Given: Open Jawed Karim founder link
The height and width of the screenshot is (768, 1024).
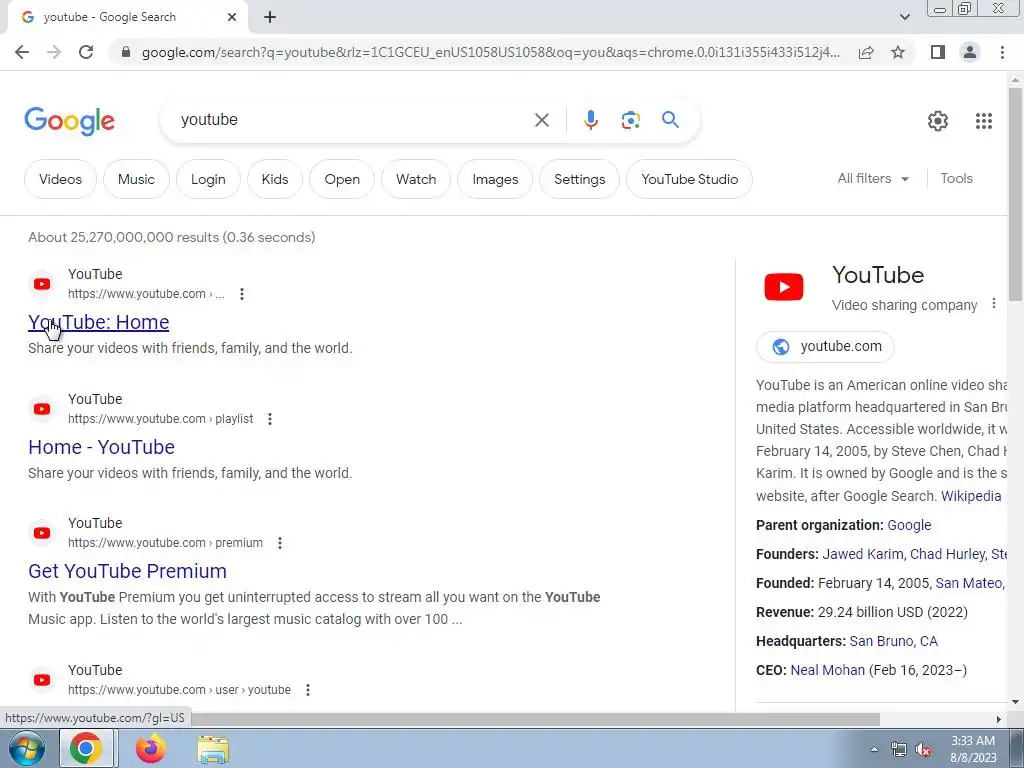Looking at the screenshot, I should click(x=862, y=554).
